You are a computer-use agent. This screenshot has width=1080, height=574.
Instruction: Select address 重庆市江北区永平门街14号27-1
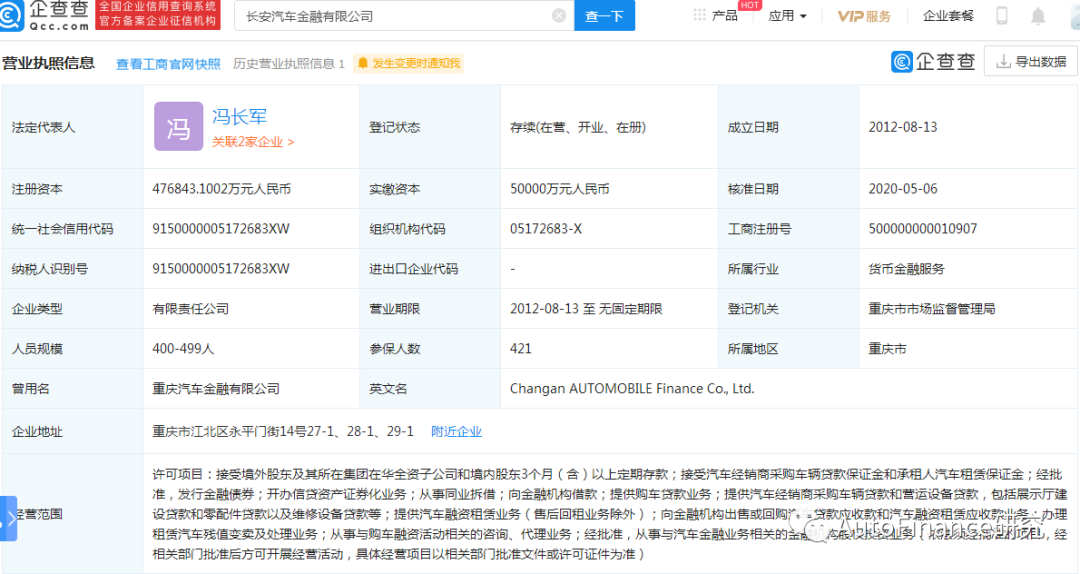[243, 431]
